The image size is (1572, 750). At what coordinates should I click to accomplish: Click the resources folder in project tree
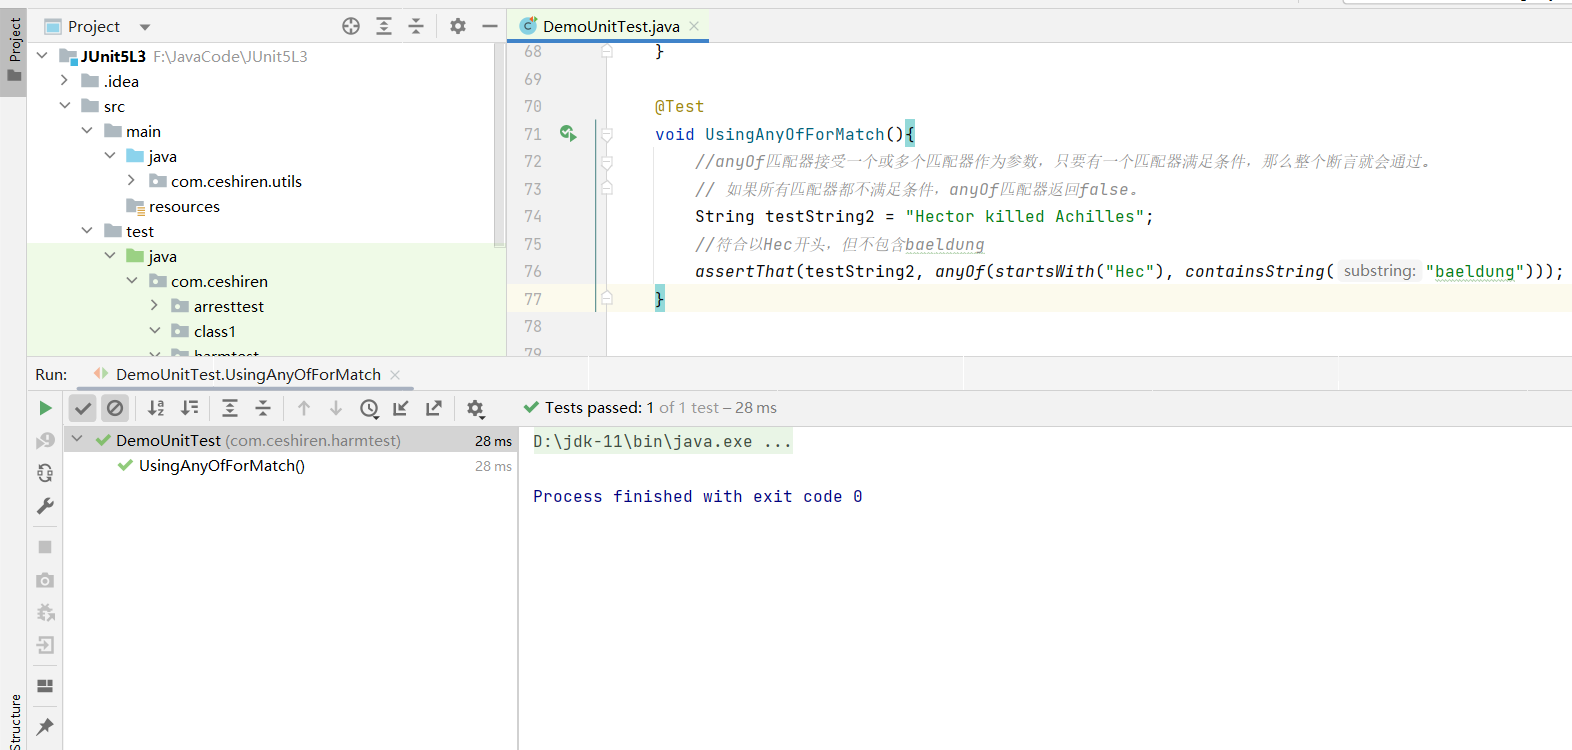184,207
